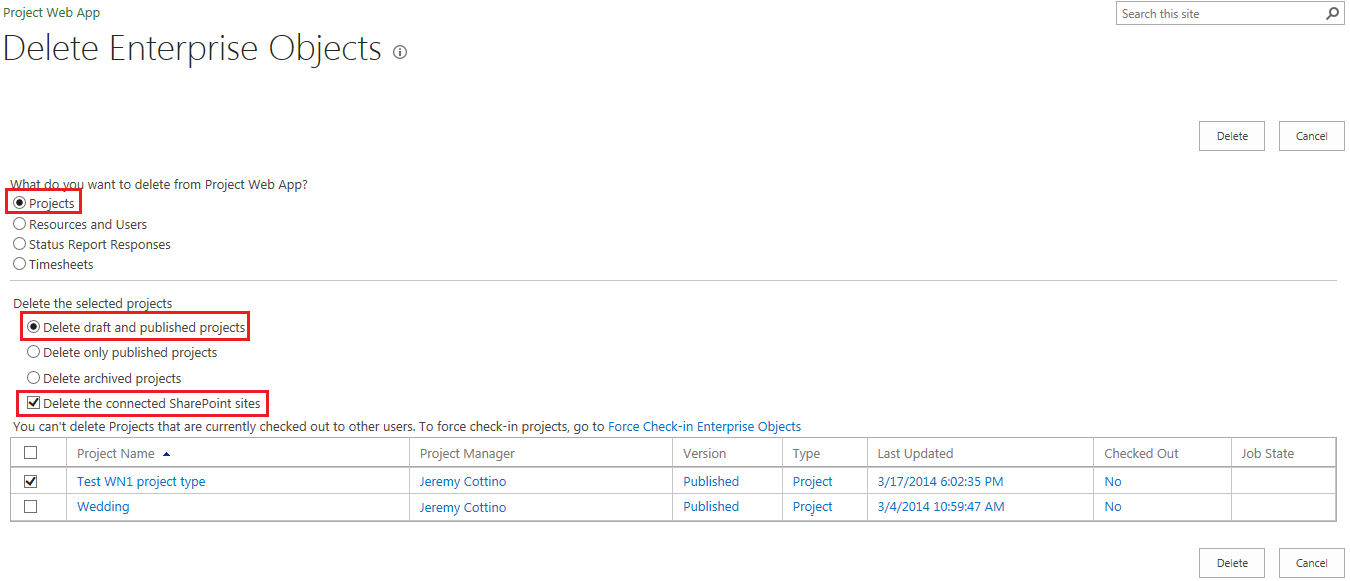Select the Timesheets radio button
The height and width of the screenshot is (581, 1350).
coord(19,263)
